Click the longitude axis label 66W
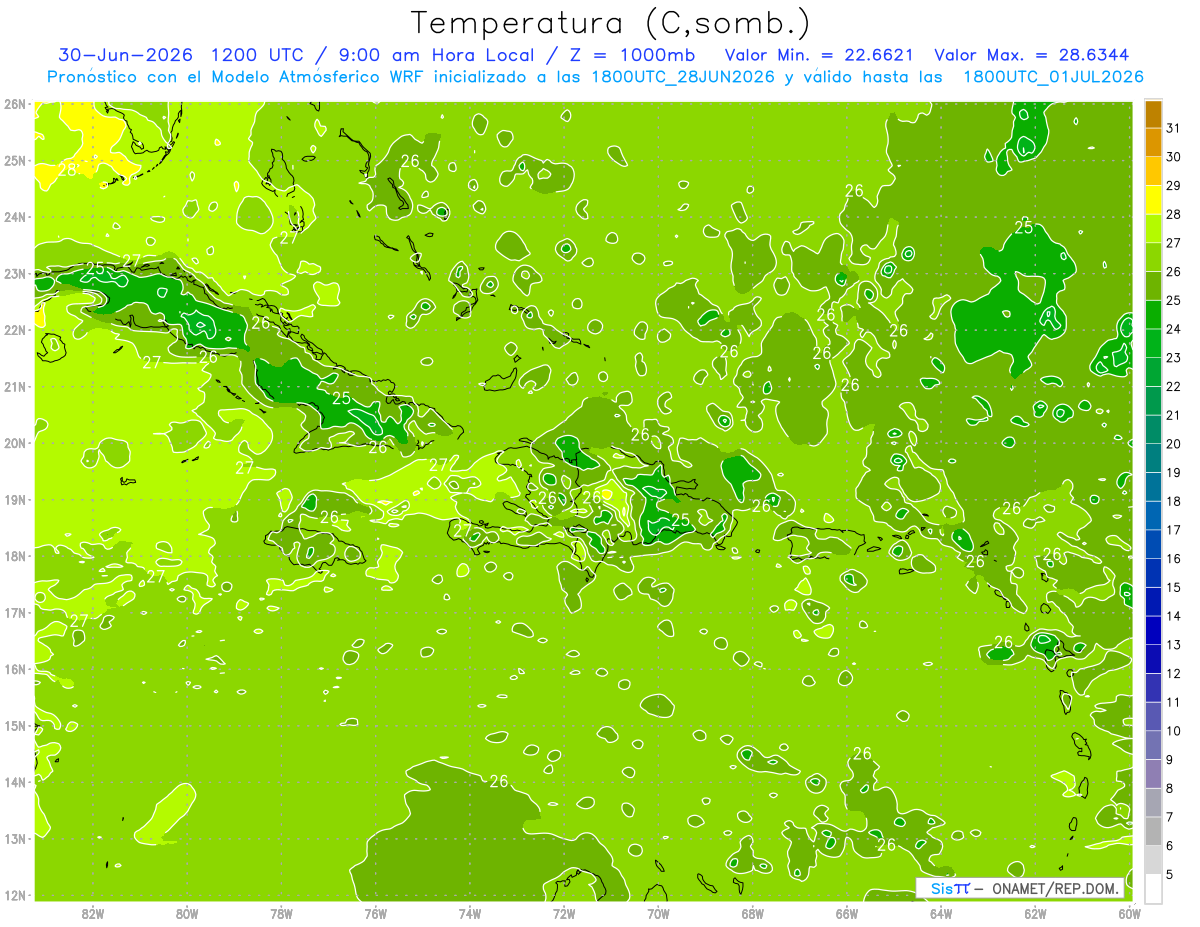1200x927 pixels. 847,913
